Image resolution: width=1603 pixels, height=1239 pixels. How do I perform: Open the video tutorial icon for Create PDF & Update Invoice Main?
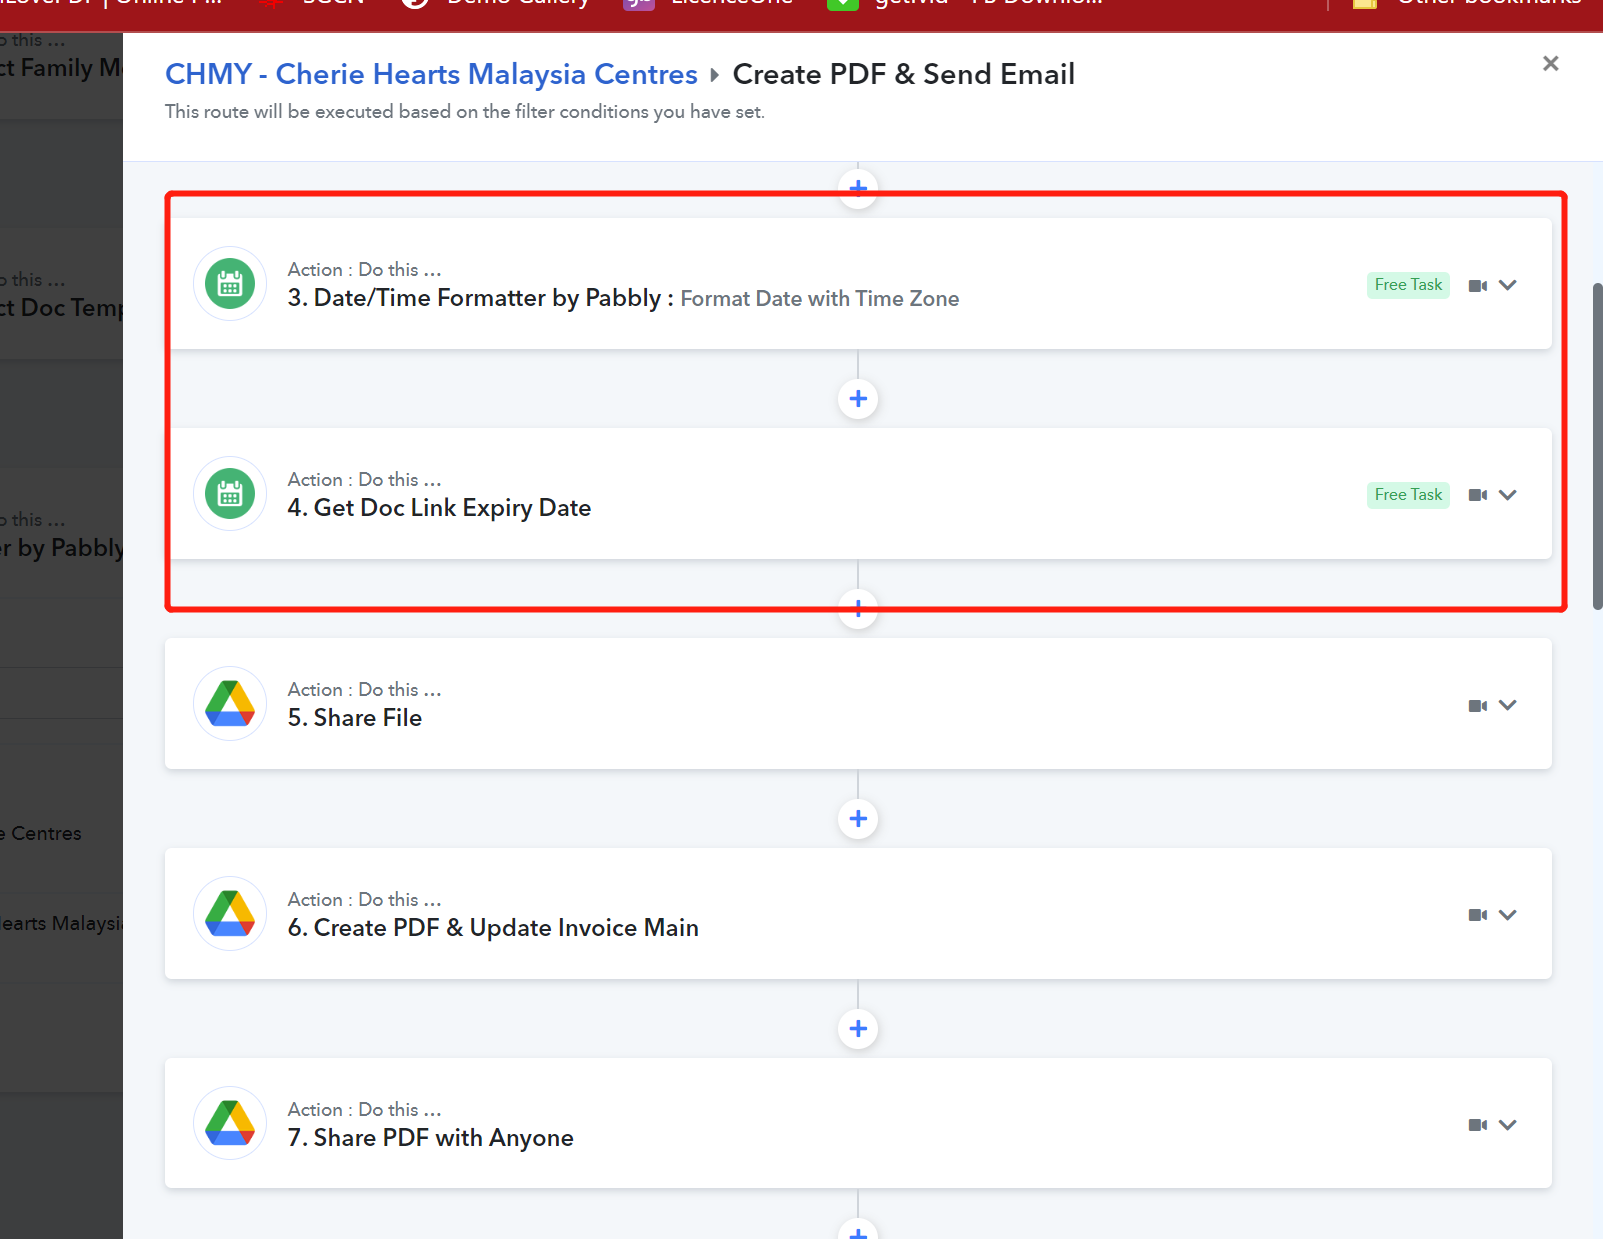click(1478, 916)
